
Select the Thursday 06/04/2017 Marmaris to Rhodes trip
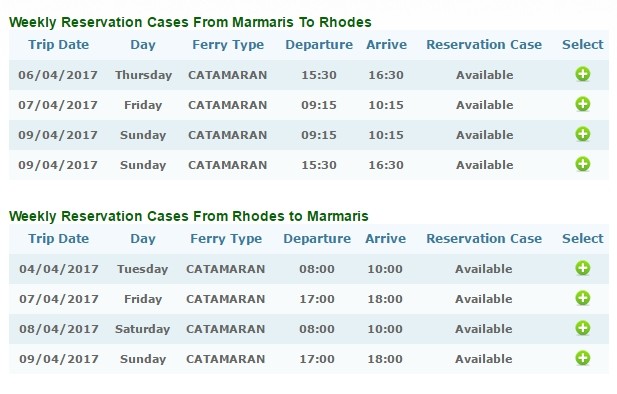pyautogui.click(x=583, y=74)
